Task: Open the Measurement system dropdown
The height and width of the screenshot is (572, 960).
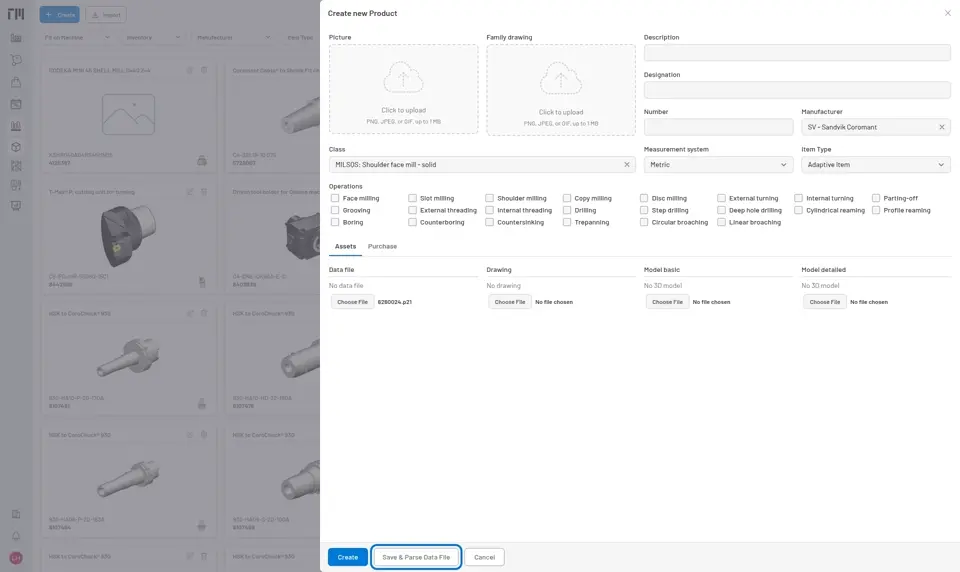Action: coord(718,165)
